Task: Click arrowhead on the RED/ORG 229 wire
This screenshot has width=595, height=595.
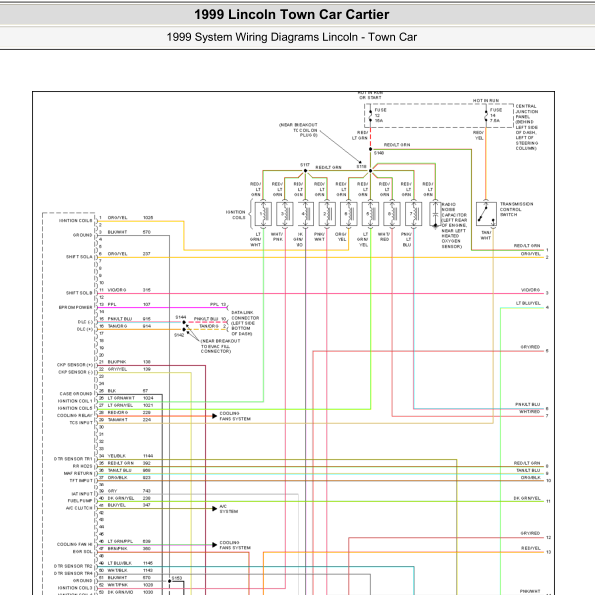Action: [214, 416]
